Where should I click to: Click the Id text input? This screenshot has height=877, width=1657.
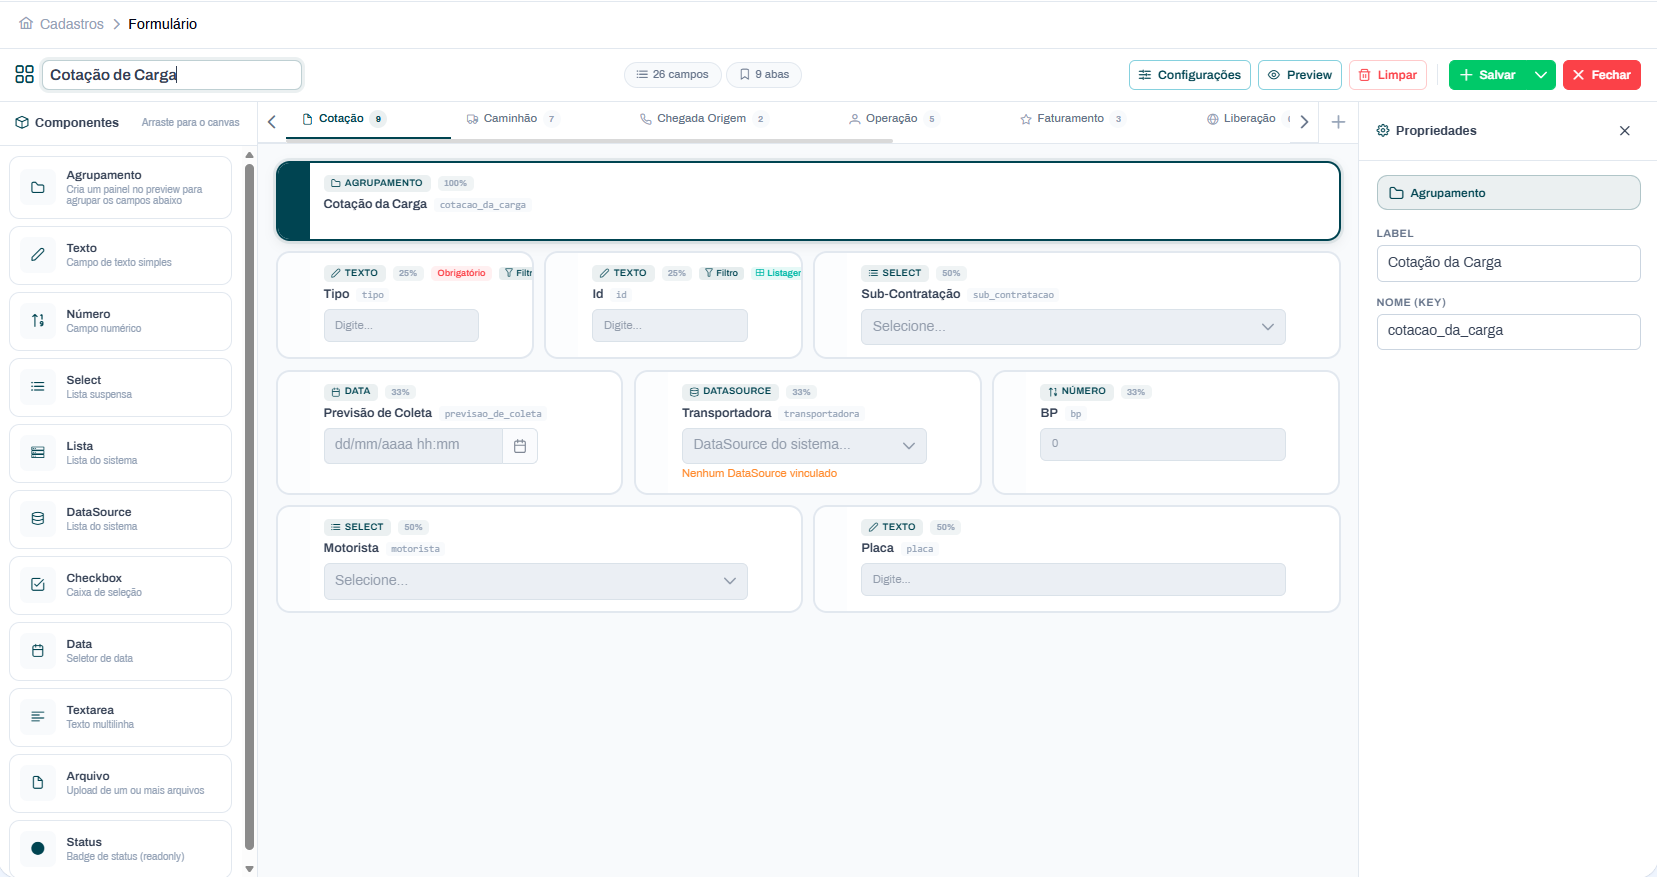coord(670,326)
